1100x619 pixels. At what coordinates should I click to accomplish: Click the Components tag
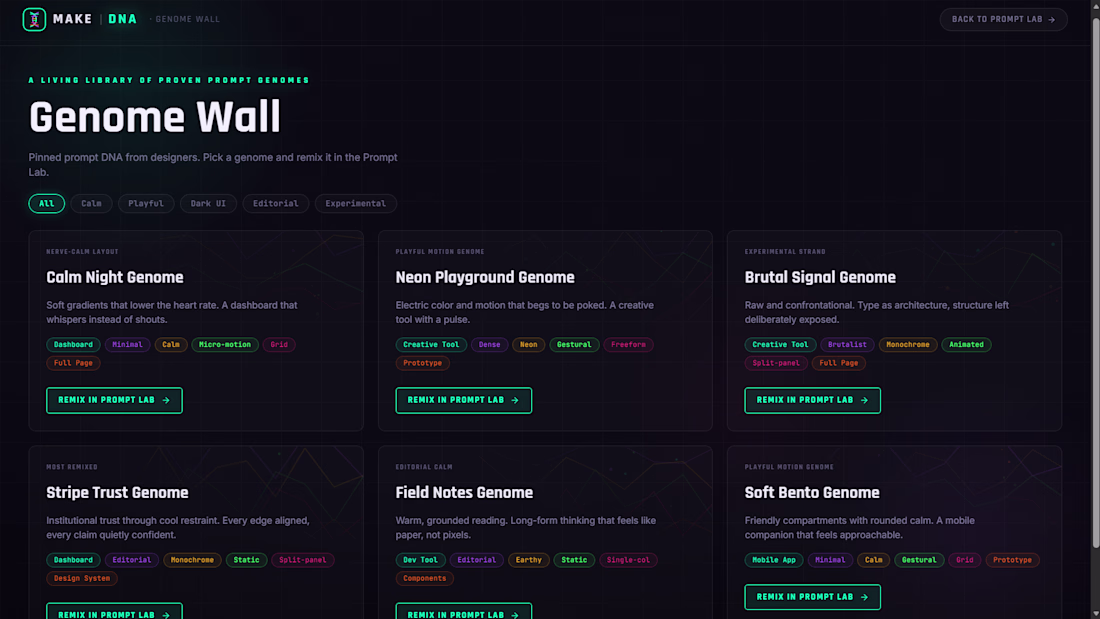[424, 578]
